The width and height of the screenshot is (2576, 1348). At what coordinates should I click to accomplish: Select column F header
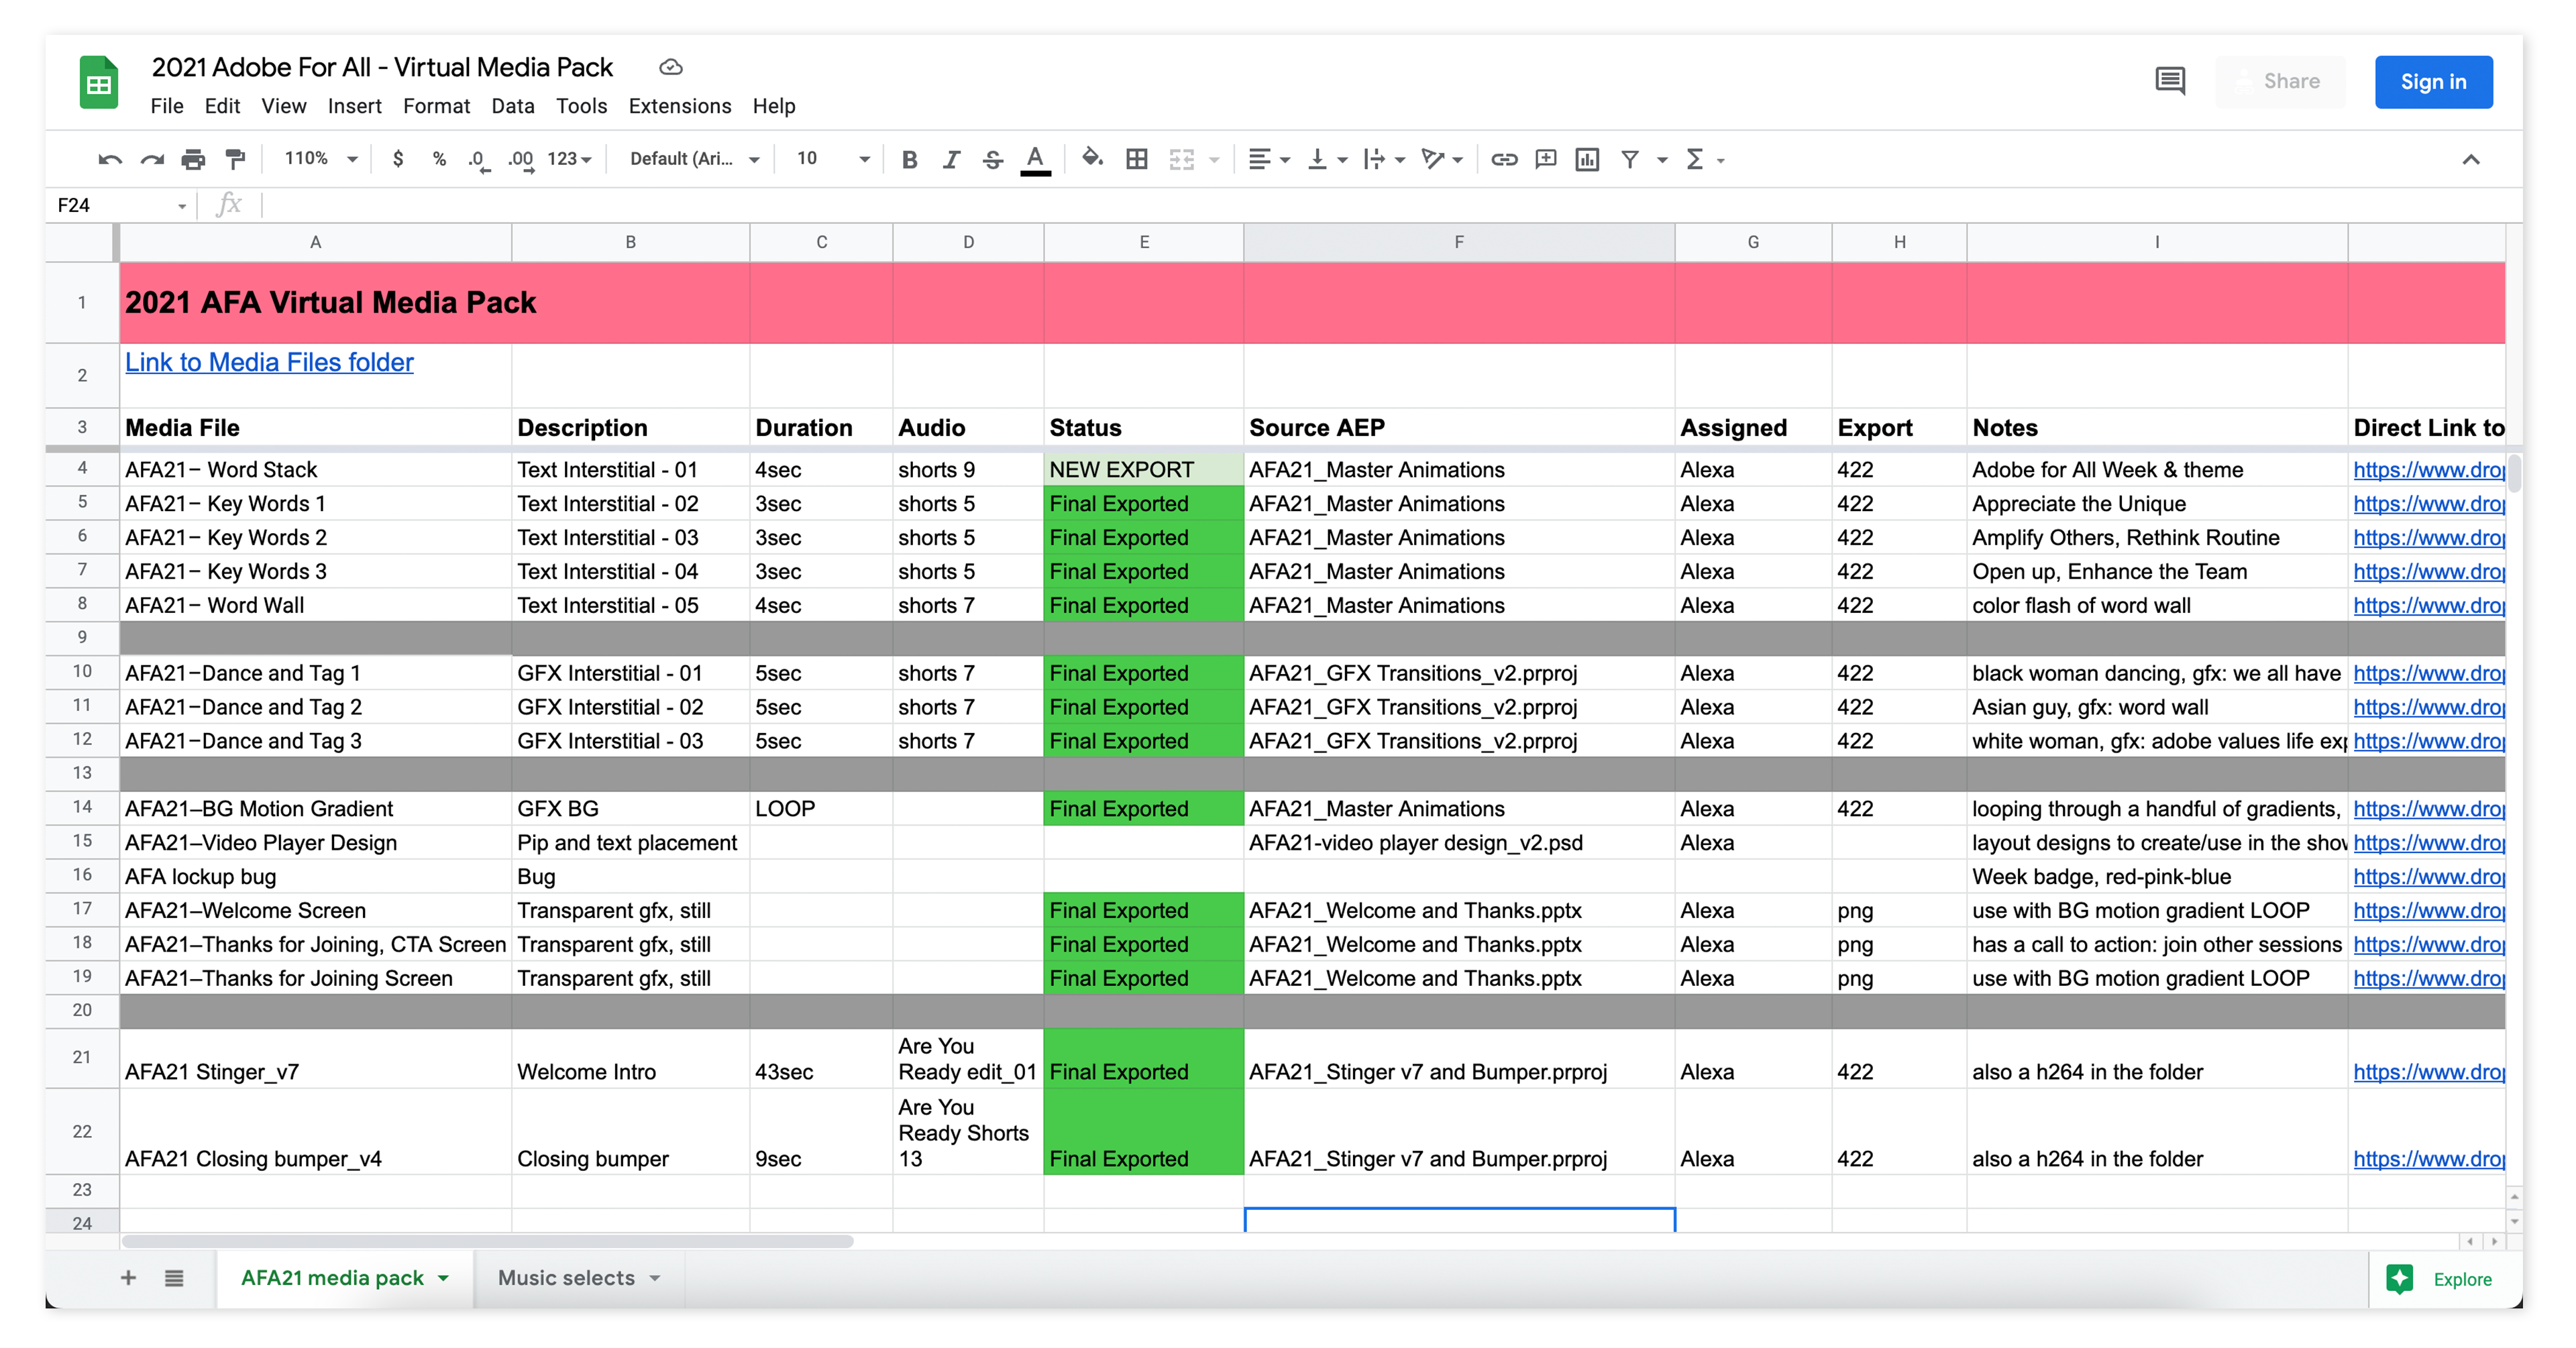click(1459, 242)
